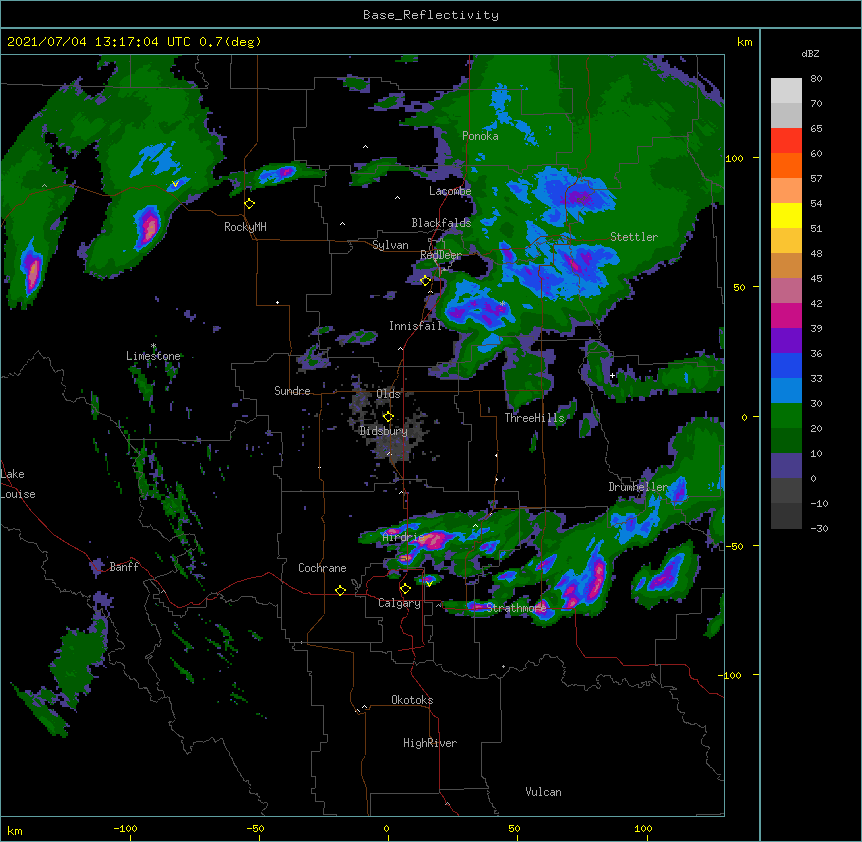Viewport: 862px width, 842px height.
Task: Select the yellow diamond marker below Cochrane
Action: point(340,590)
